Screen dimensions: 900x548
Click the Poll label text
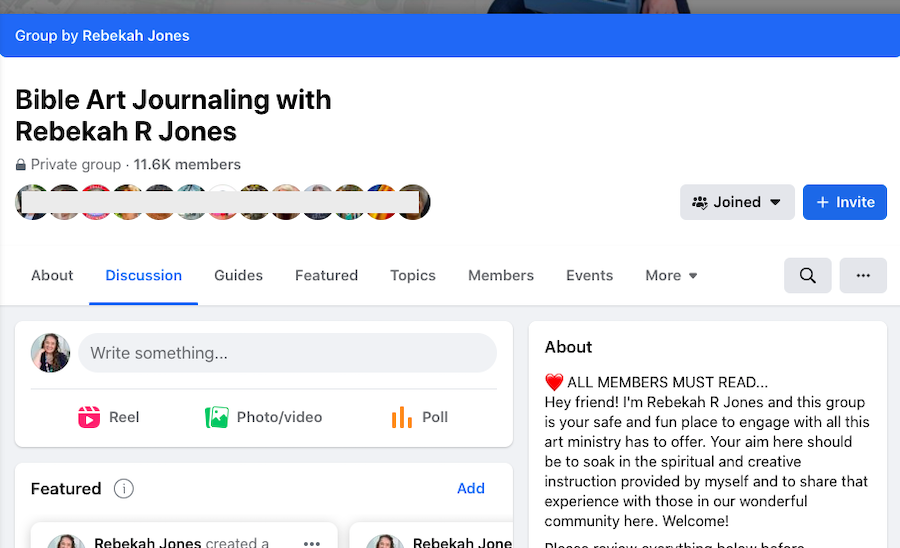435,417
